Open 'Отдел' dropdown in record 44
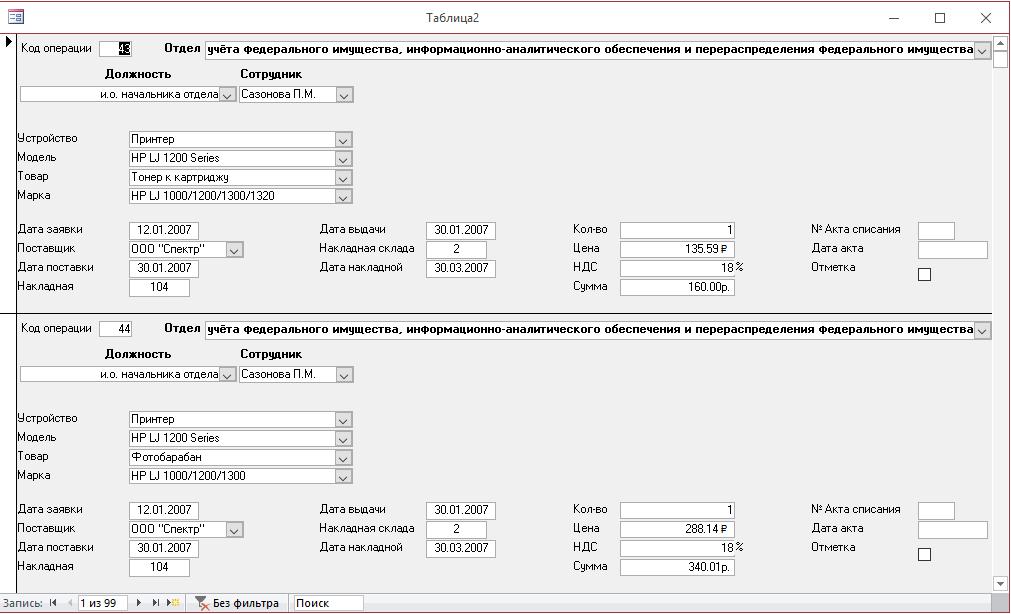 click(x=982, y=330)
